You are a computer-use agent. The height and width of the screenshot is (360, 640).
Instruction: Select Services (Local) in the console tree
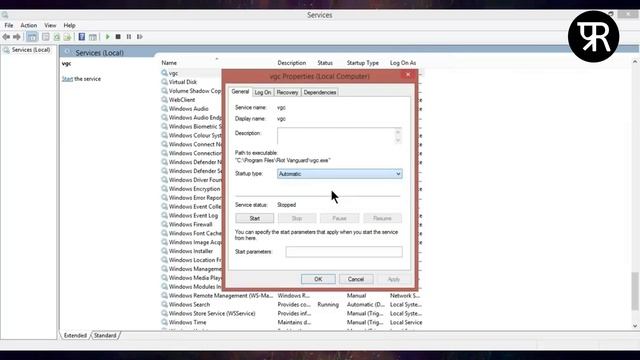[31, 50]
